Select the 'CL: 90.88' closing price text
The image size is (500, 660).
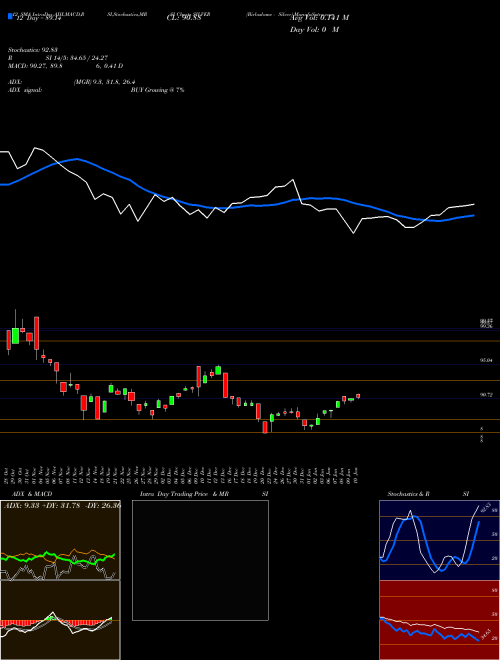(x=183, y=19)
